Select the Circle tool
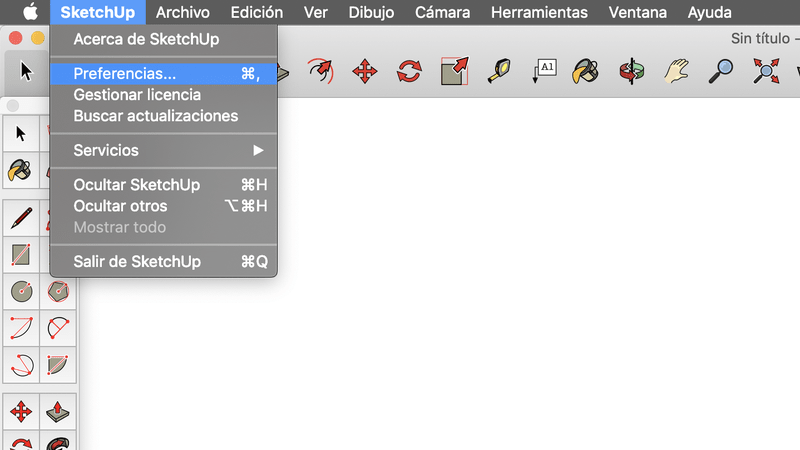Viewport: 800px width, 450px height. pyautogui.click(x=21, y=291)
